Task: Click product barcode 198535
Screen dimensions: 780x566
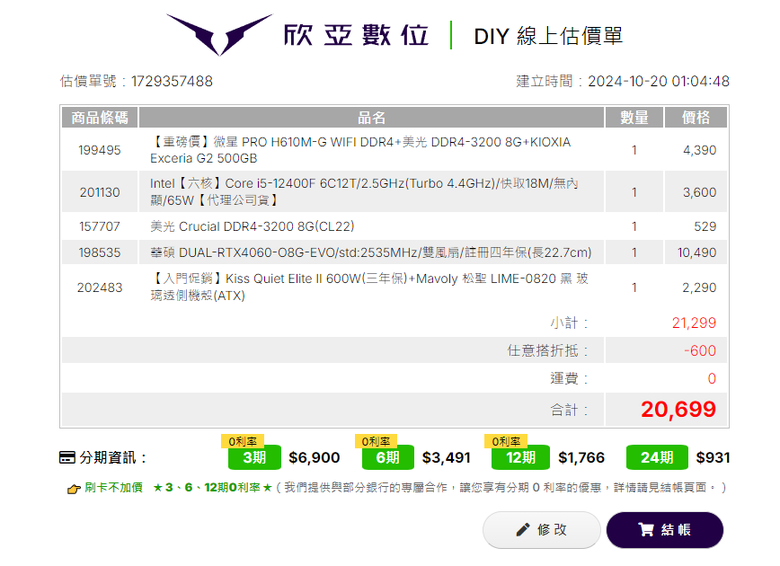Action: click(99, 253)
